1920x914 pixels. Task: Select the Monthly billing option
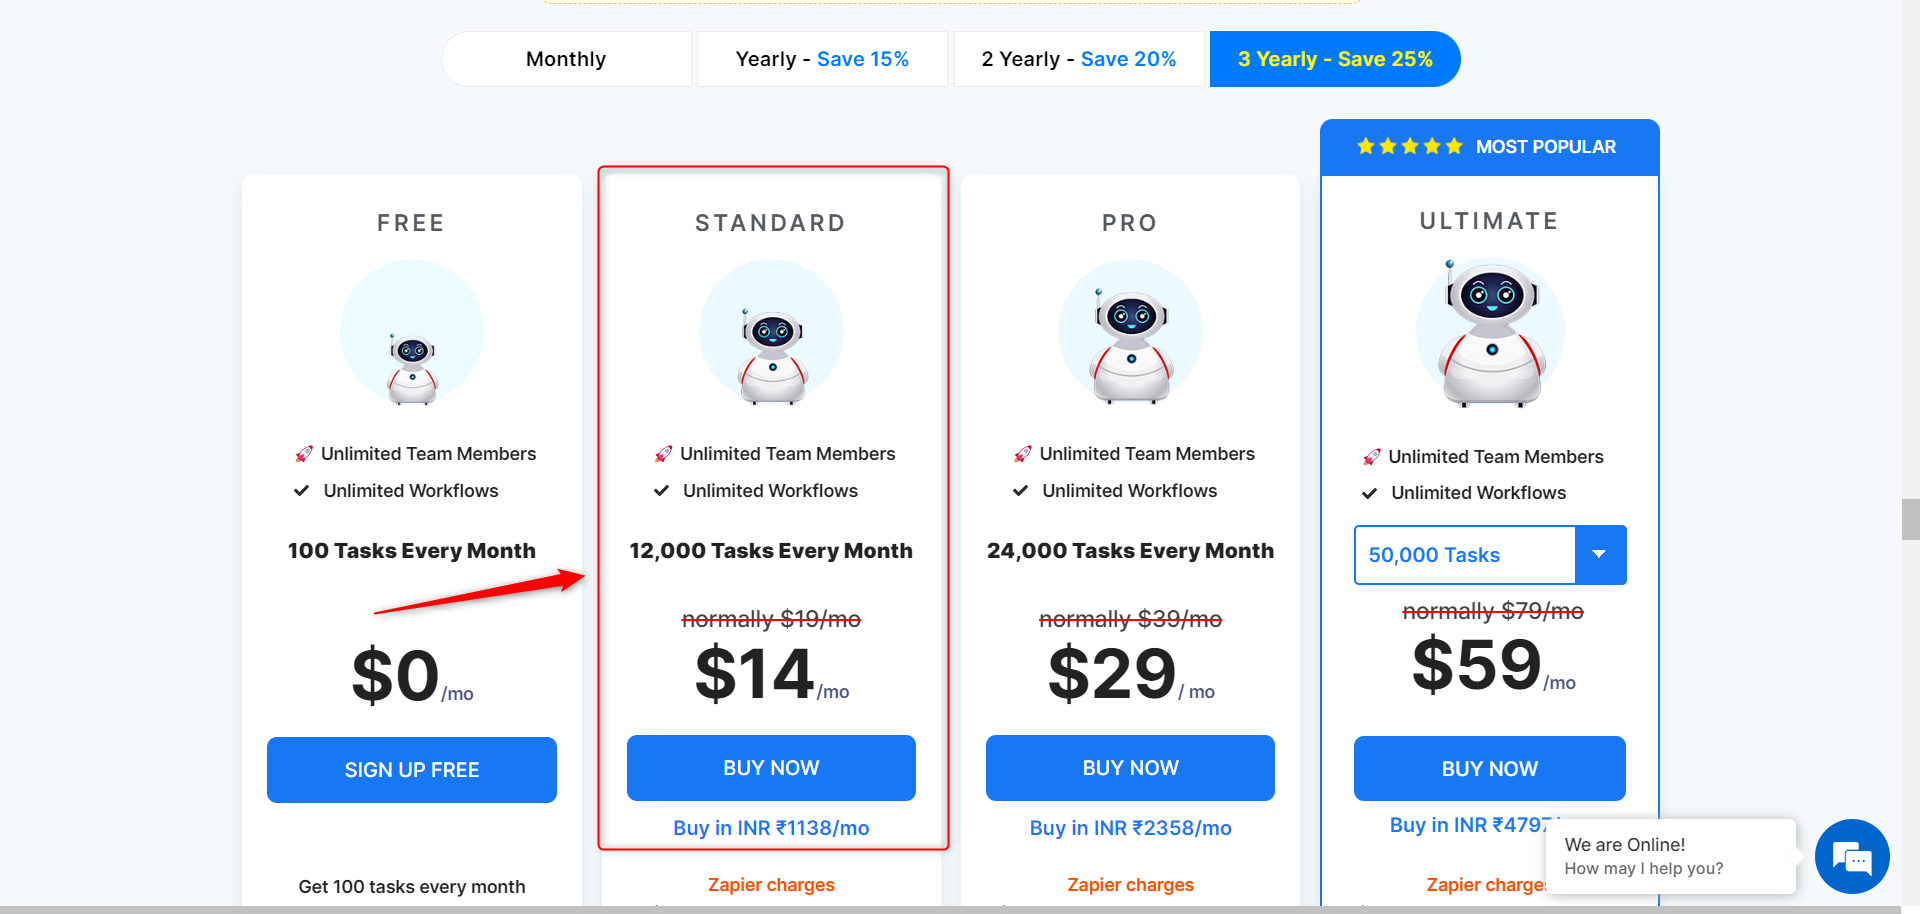coord(566,59)
